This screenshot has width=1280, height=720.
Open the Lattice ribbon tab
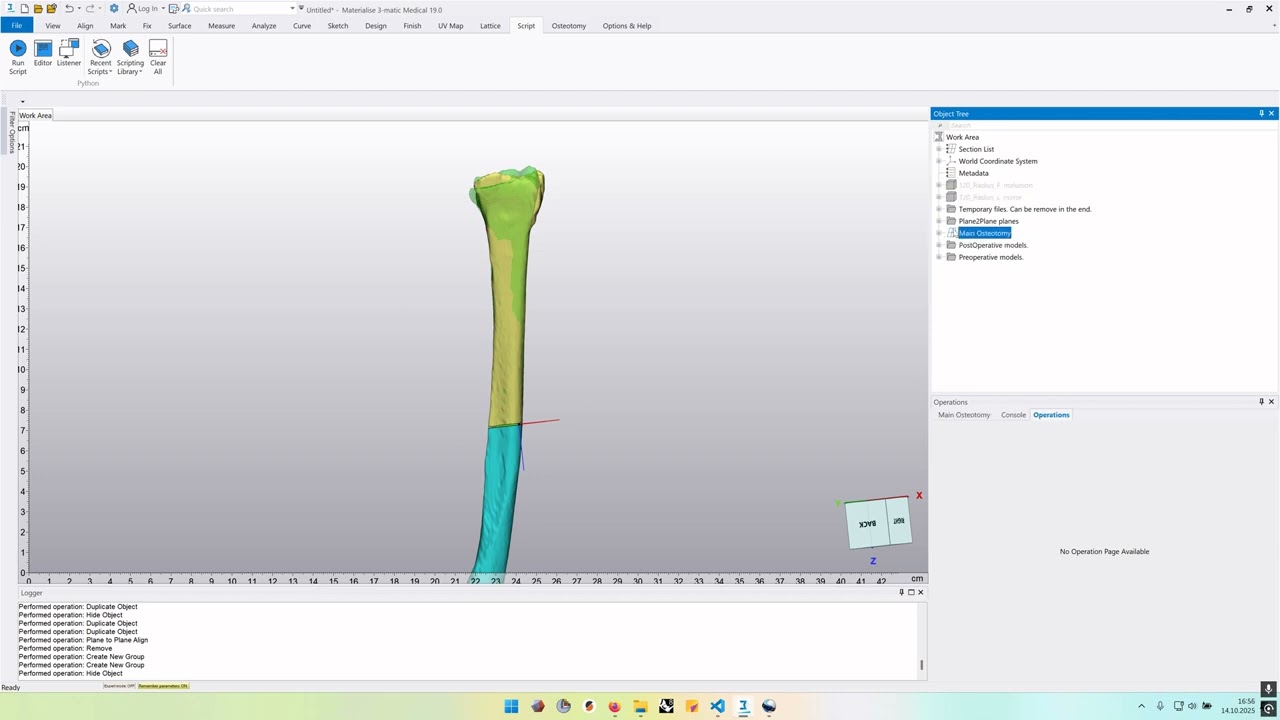coord(490,26)
